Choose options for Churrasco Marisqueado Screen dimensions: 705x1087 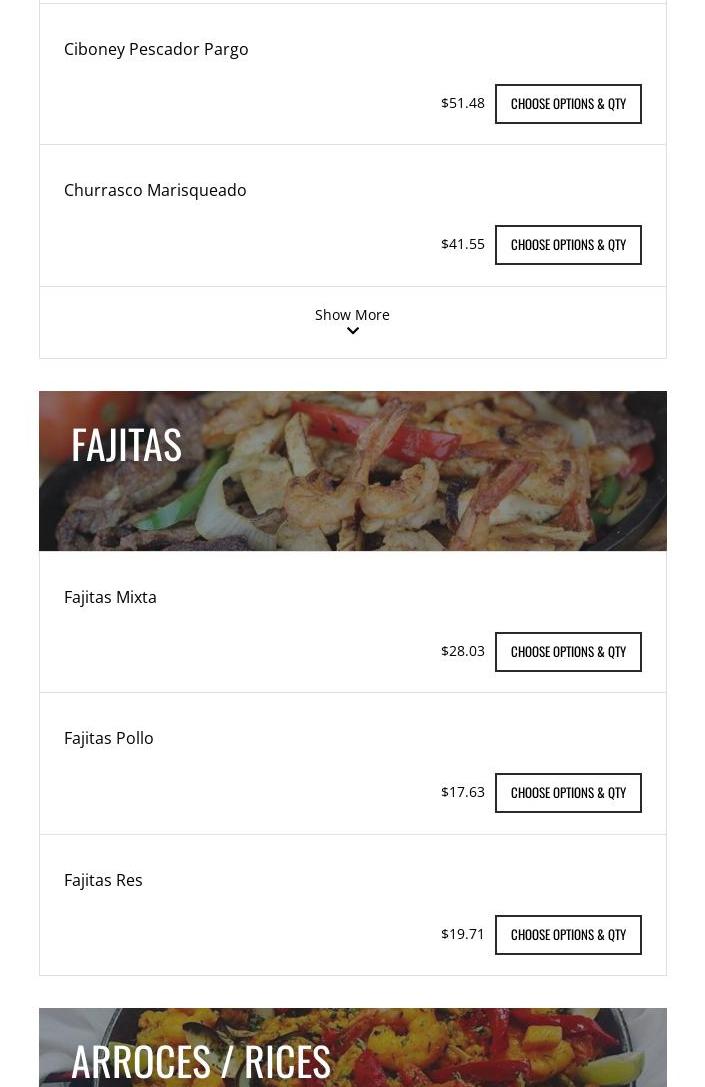click(x=568, y=245)
